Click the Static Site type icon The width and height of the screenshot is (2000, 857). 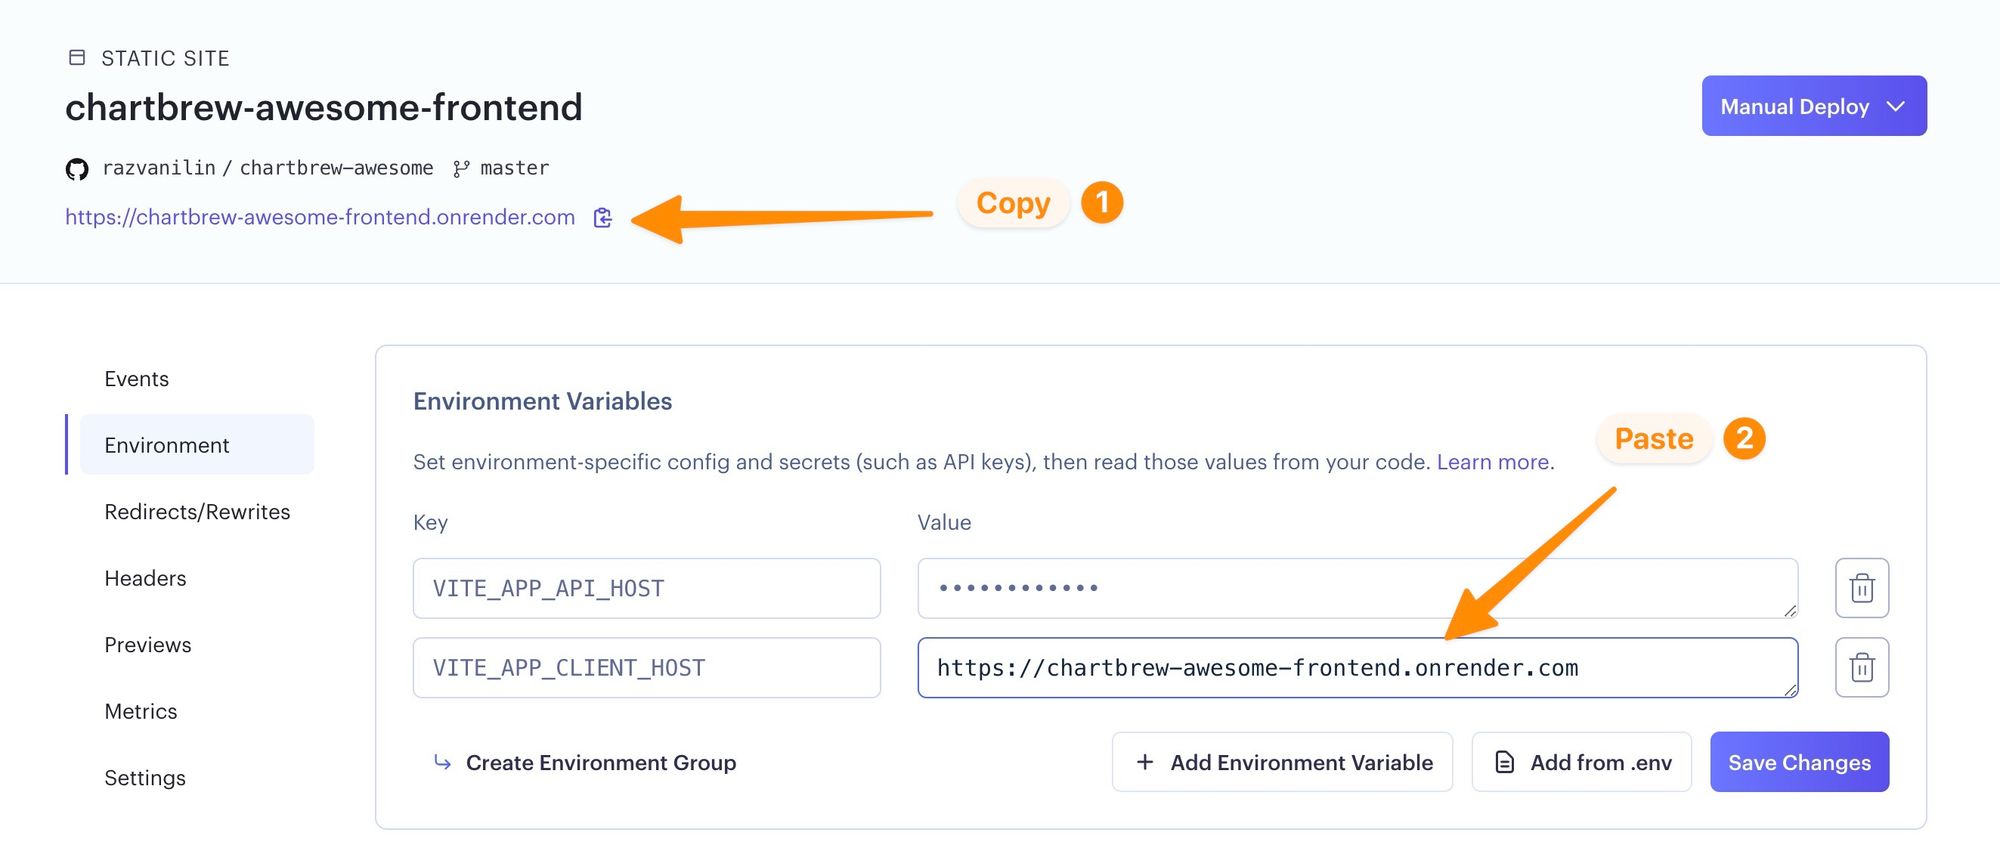[77, 58]
